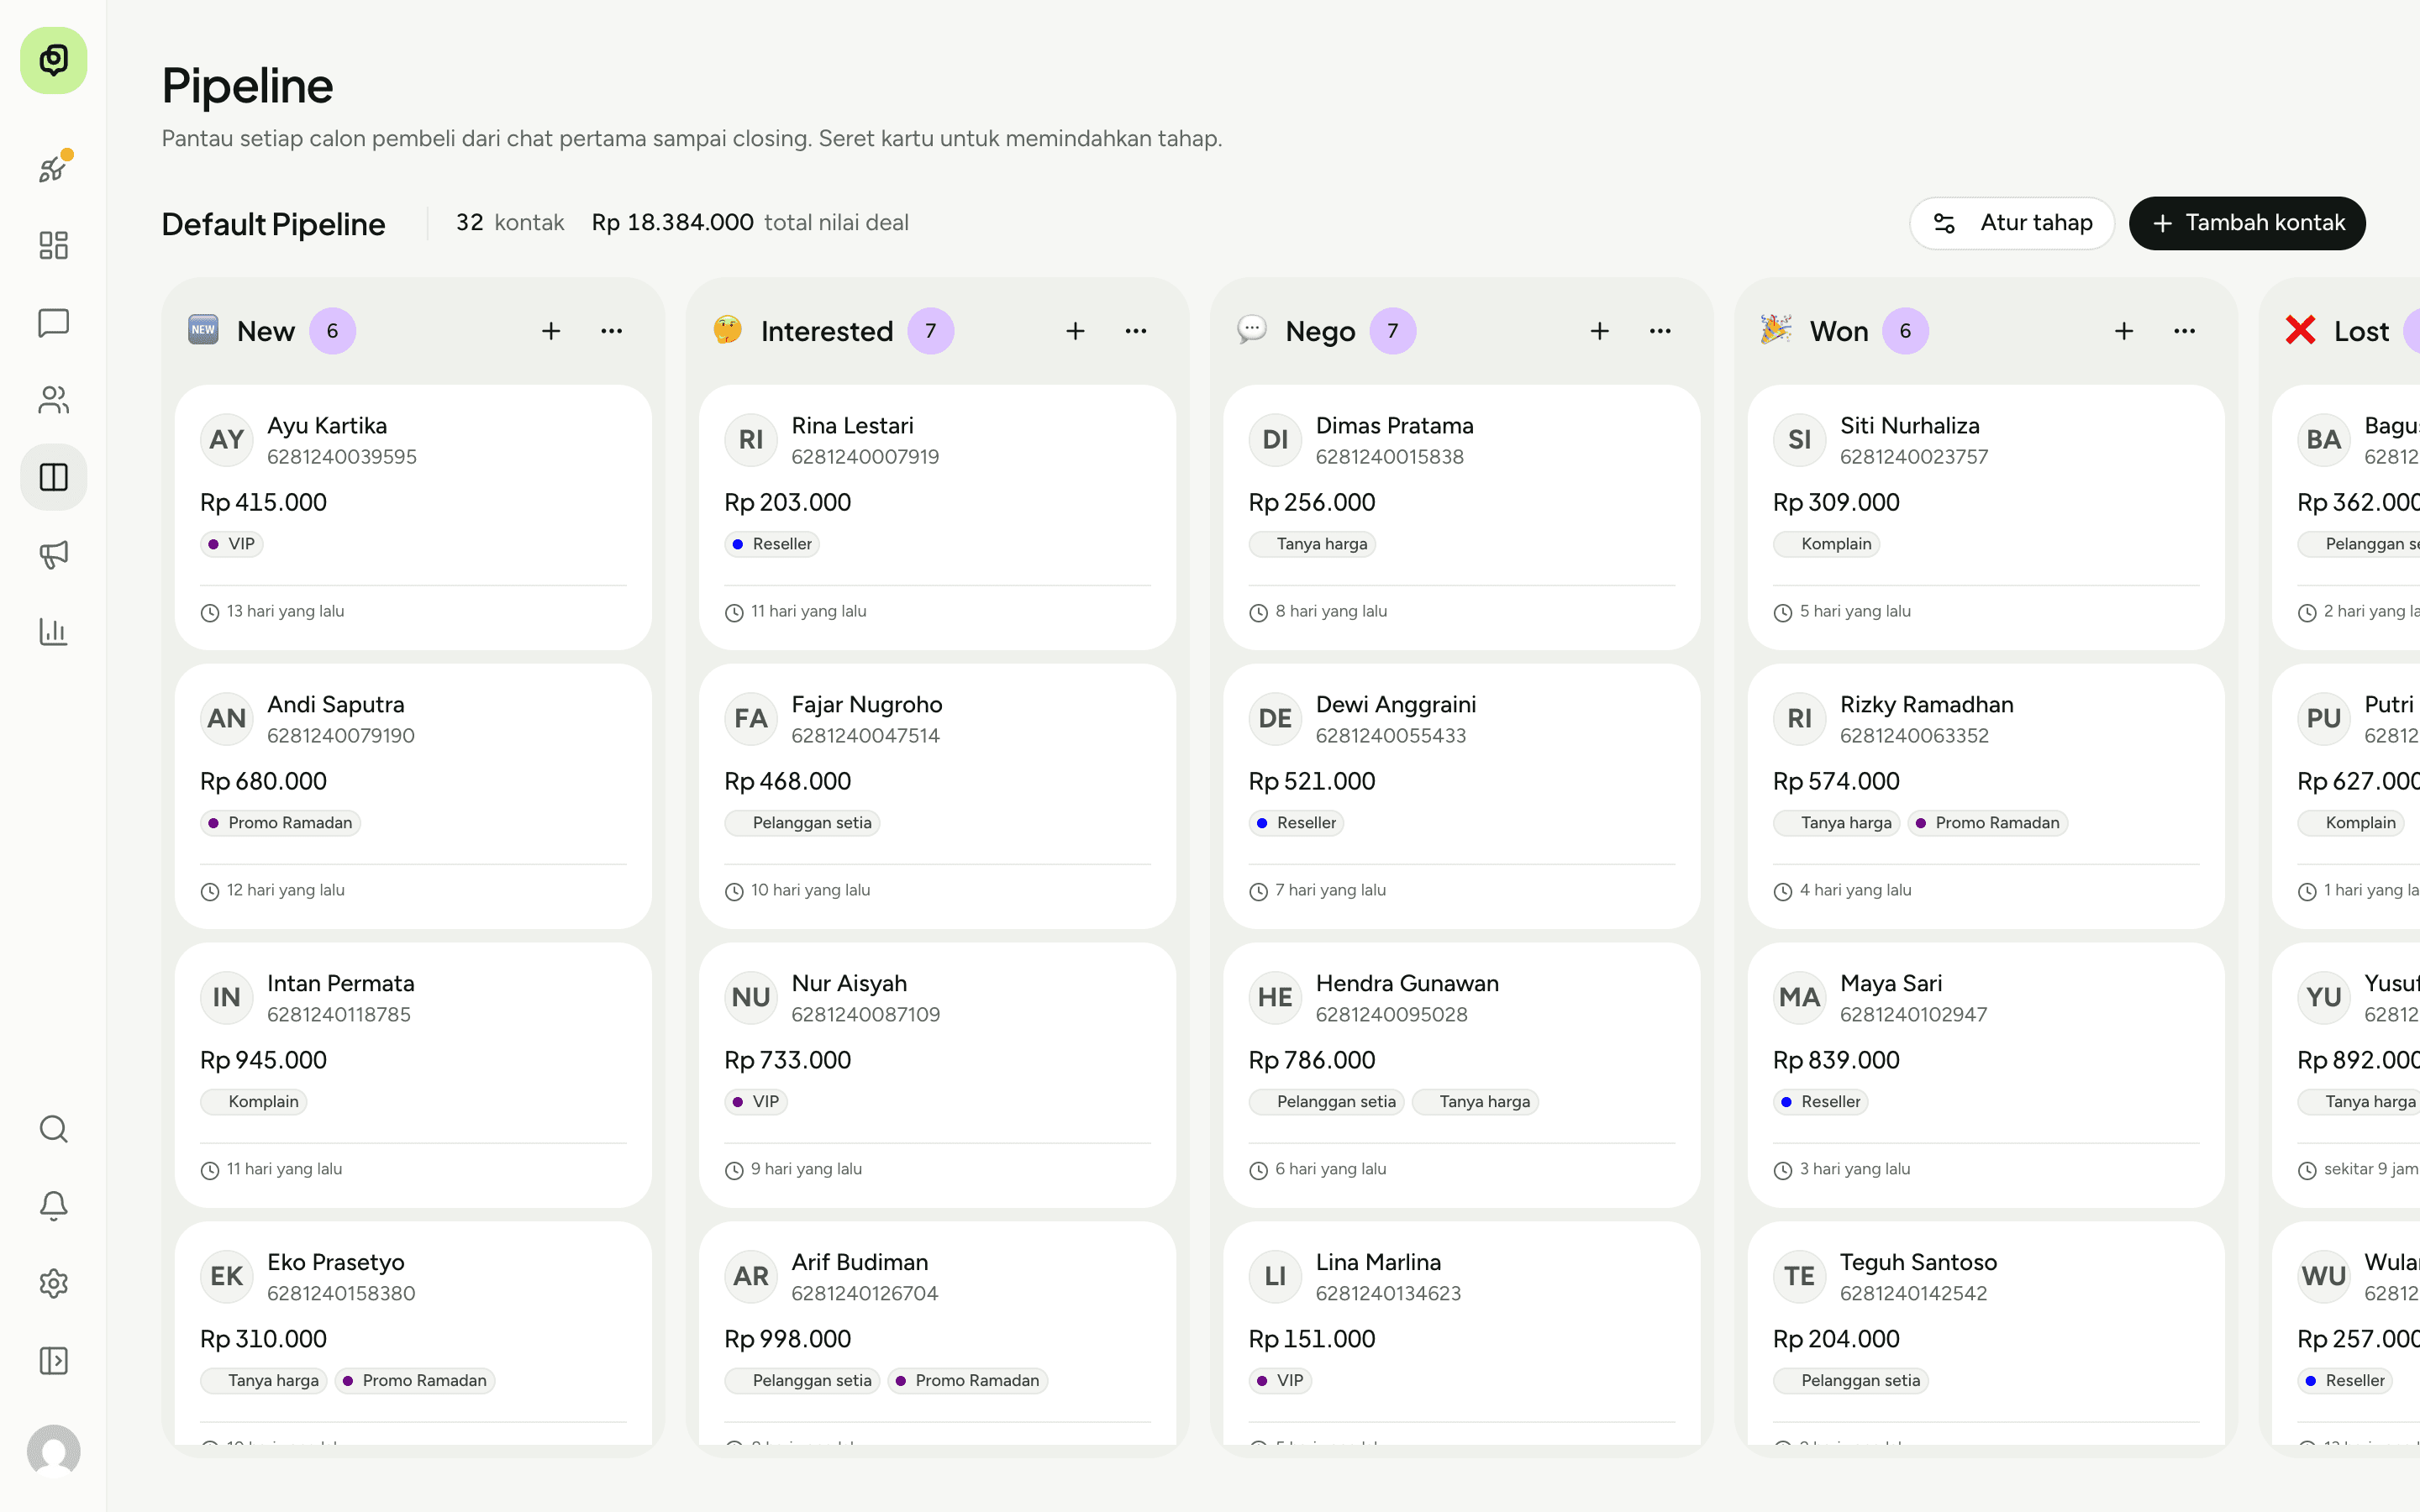Click the Komplain tag on Intan Permata
The height and width of the screenshot is (1512, 2420).
(254, 1102)
